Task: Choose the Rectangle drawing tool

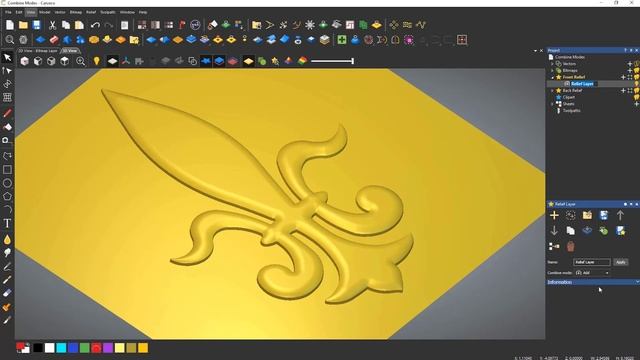Action: [7, 169]
